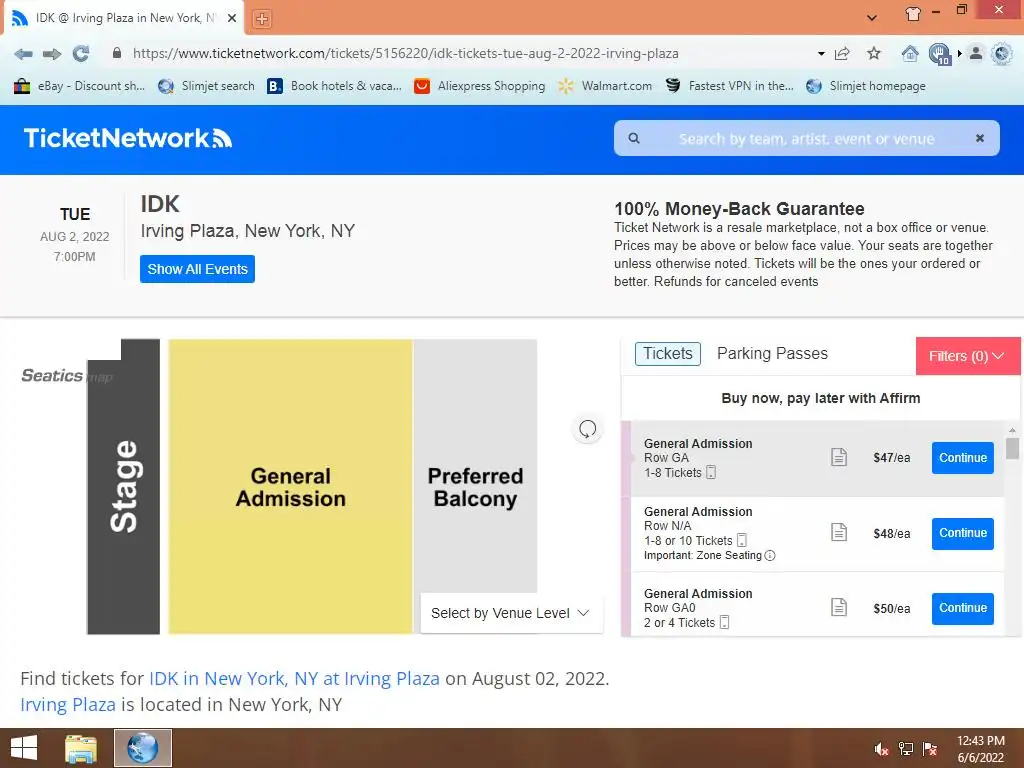Reload the page with refresh icon

[x=81, y=54]
